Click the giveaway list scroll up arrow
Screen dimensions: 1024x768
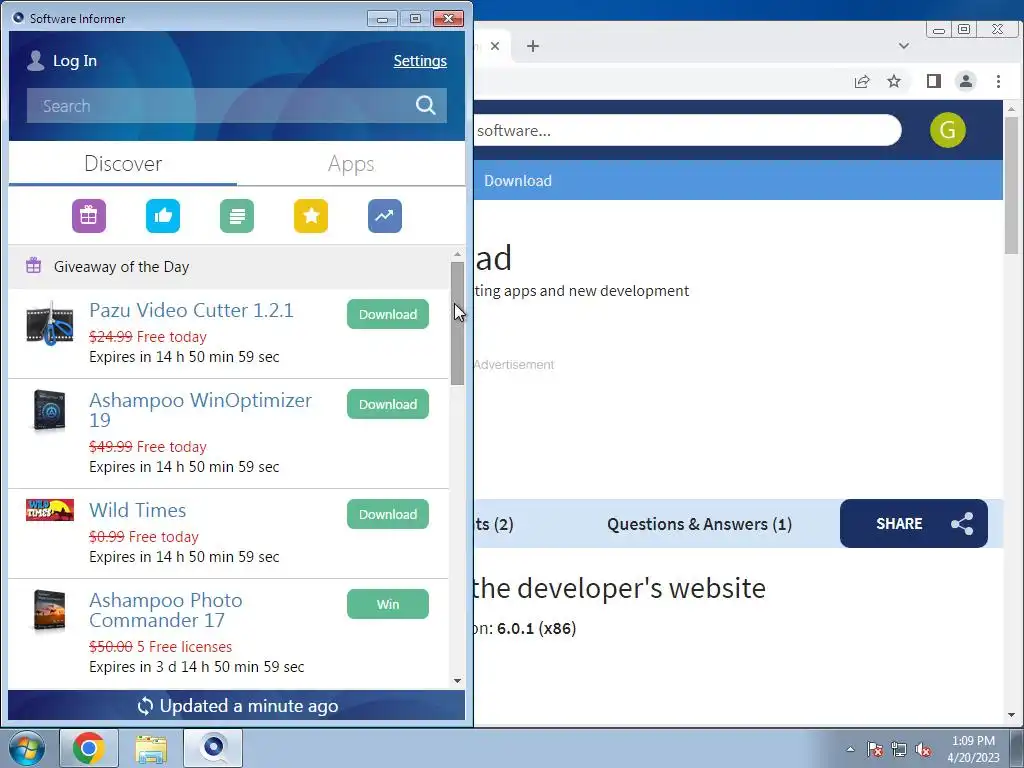[x=457, y=254]
